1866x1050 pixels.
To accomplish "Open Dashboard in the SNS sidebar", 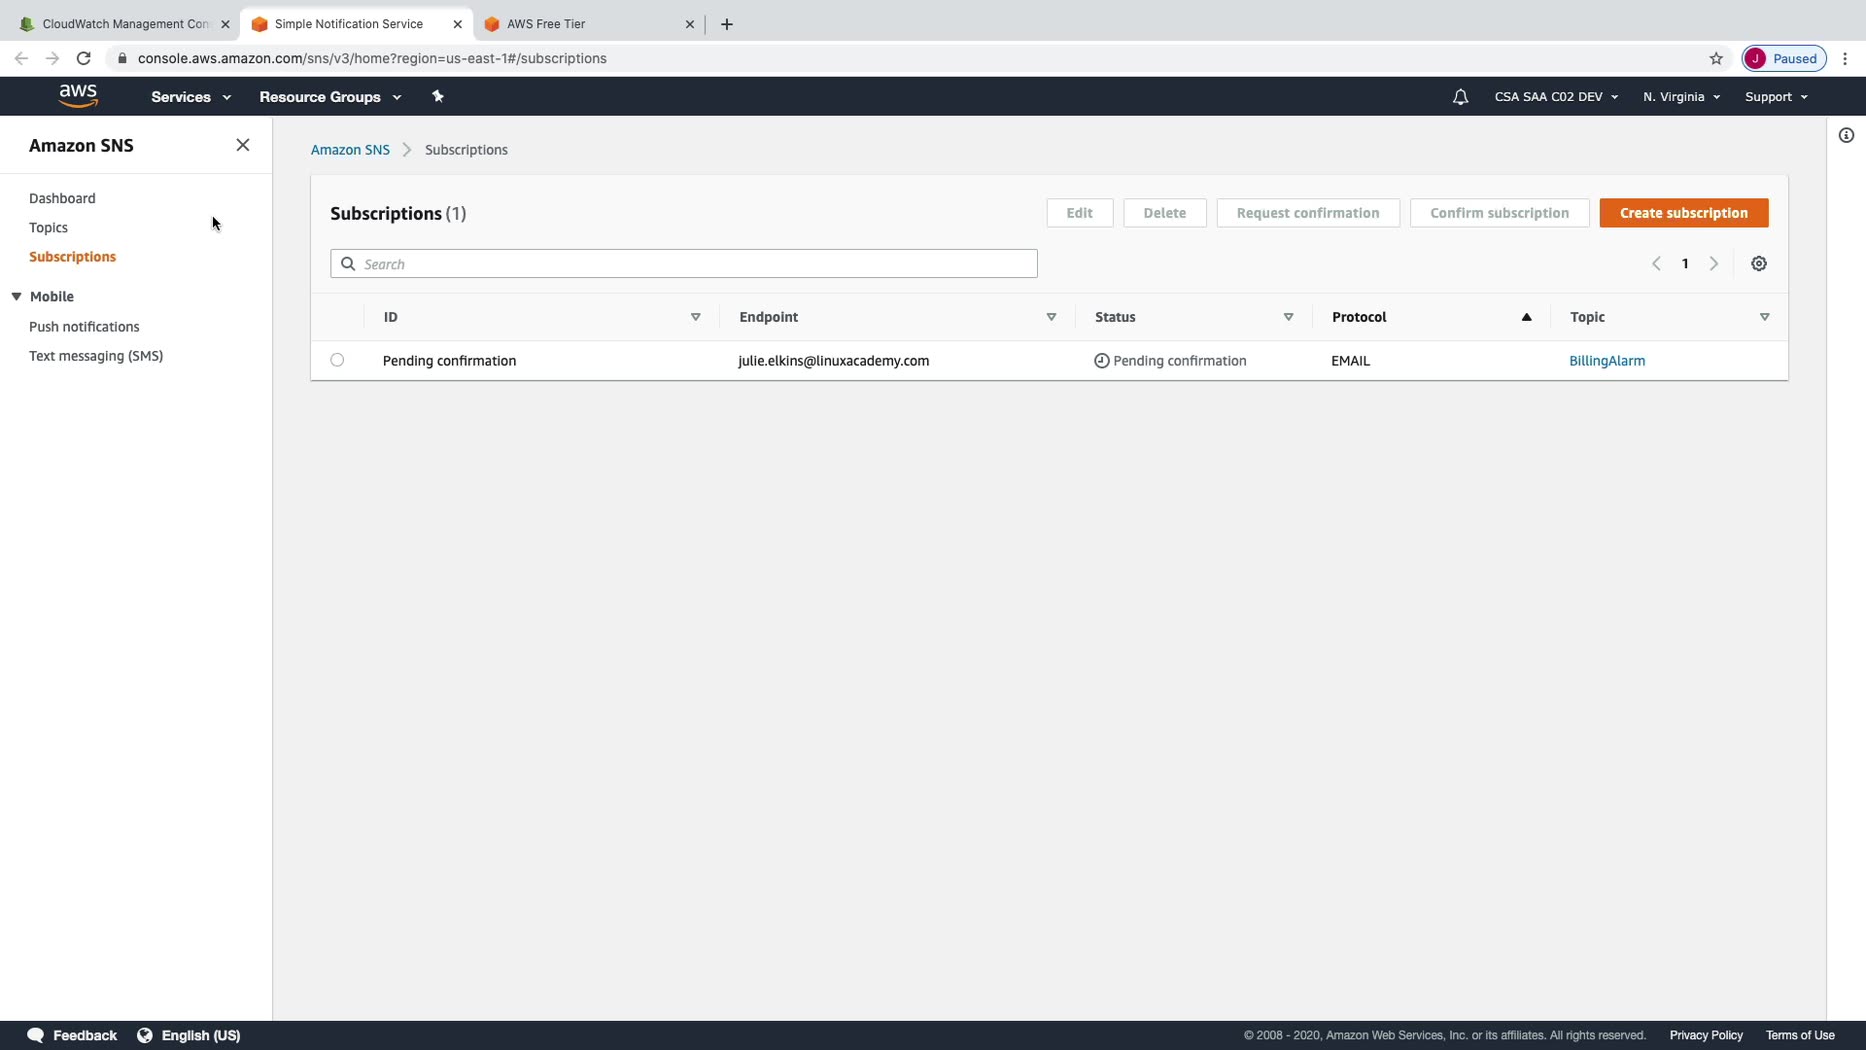I will 62,198.
